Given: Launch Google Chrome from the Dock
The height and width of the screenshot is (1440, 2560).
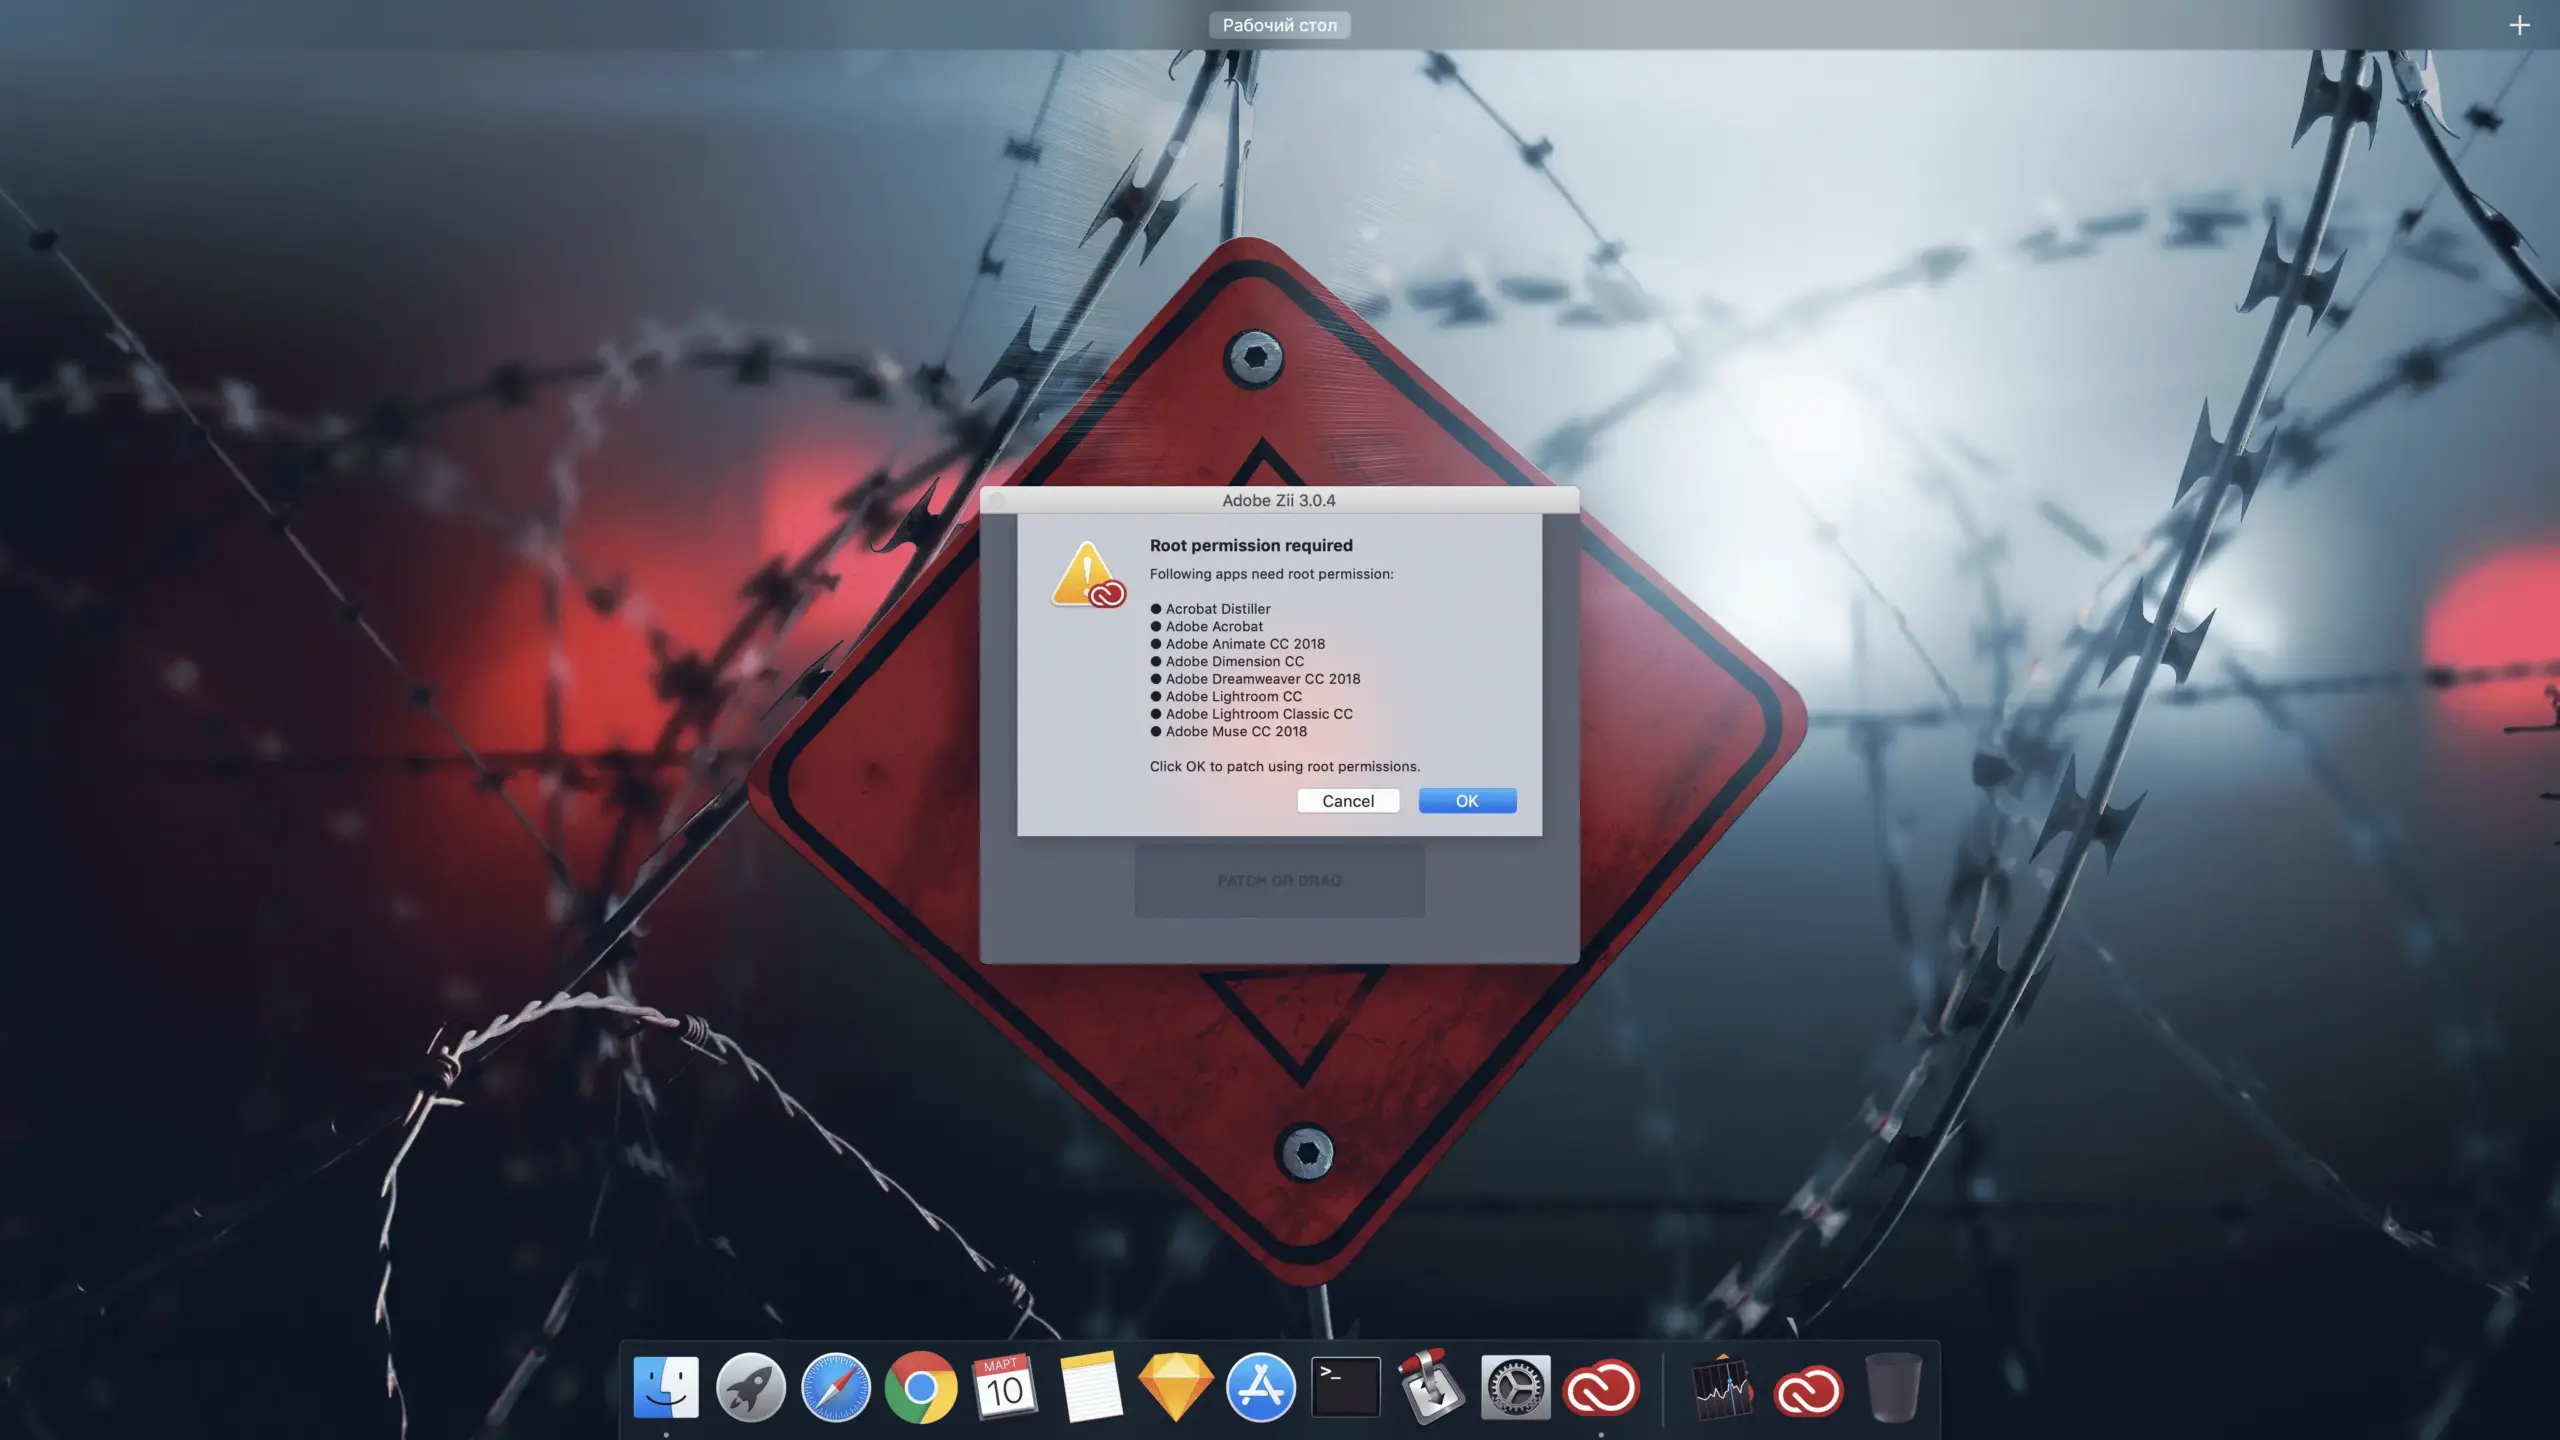Looking at the screenshot, I should [x=921, y=1387].
